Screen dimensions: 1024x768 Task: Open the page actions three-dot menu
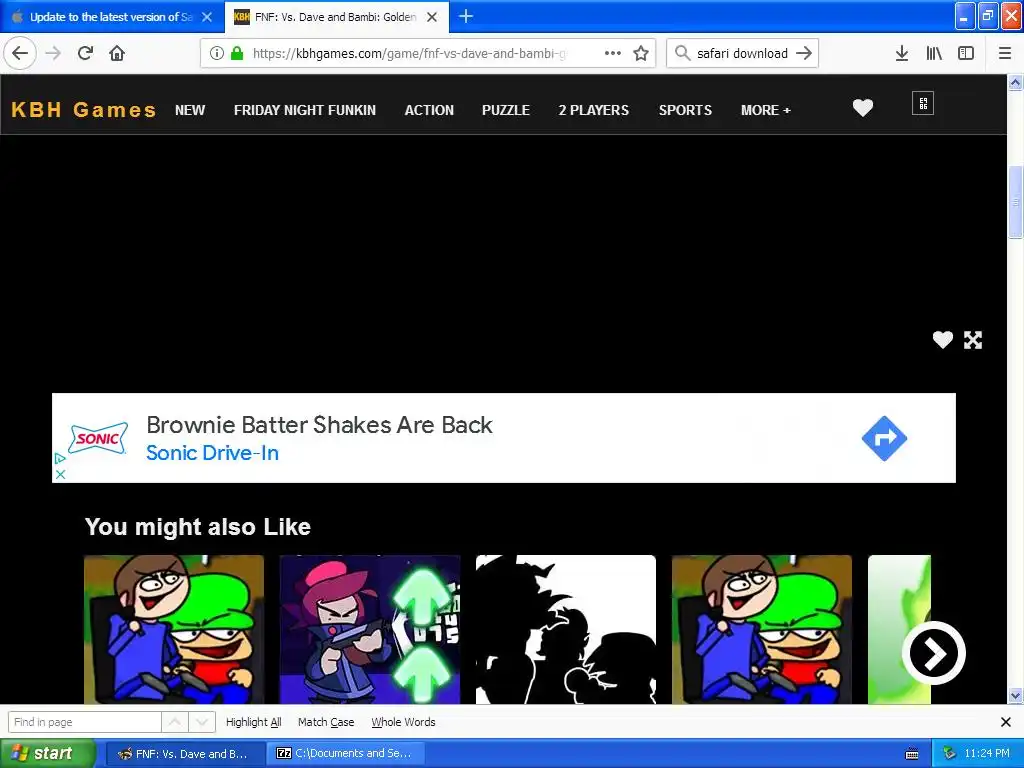click(x=613, y=53)
